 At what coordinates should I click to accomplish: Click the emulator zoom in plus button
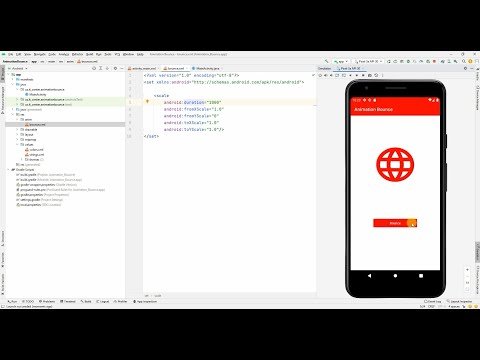[x=467, y=269]
